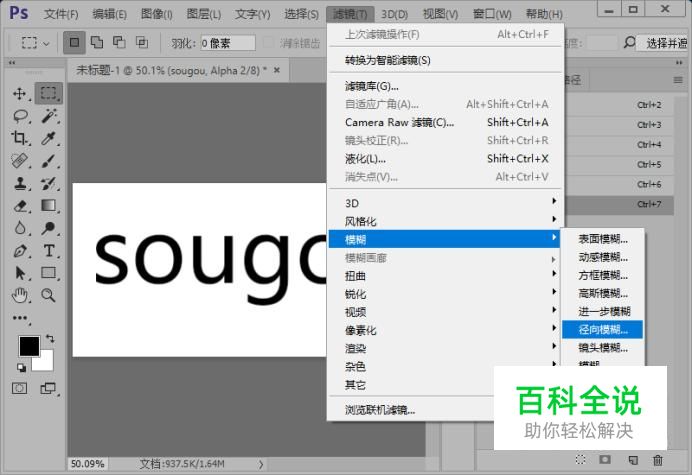The height and width of the screenshot is (475, 692).
Task: Expand the 视频 submenu
Action: [x=446, y=312]
